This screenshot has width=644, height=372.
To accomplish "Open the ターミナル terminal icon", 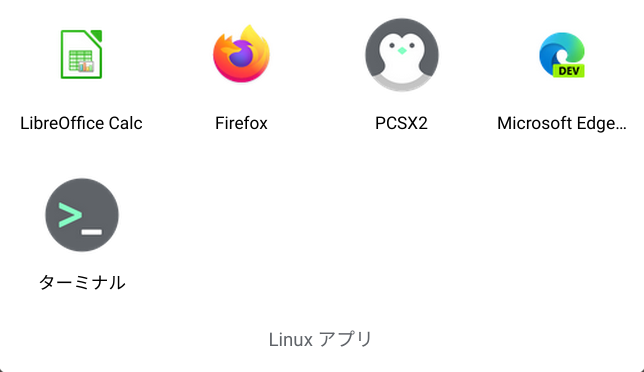I will coord(82,215).
